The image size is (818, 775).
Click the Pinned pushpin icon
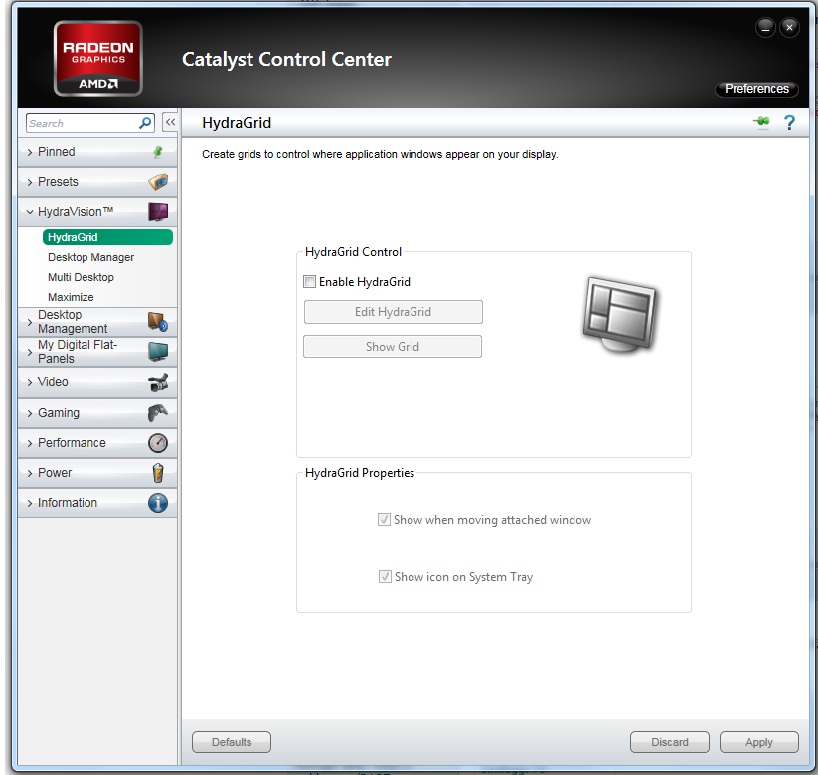coord(158,152)
